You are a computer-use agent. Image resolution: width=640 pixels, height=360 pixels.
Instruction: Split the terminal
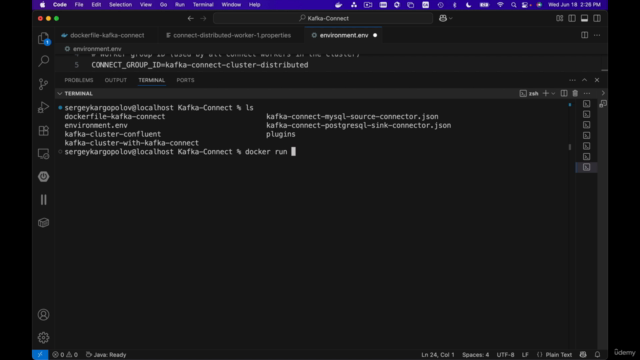click(564, 93)
